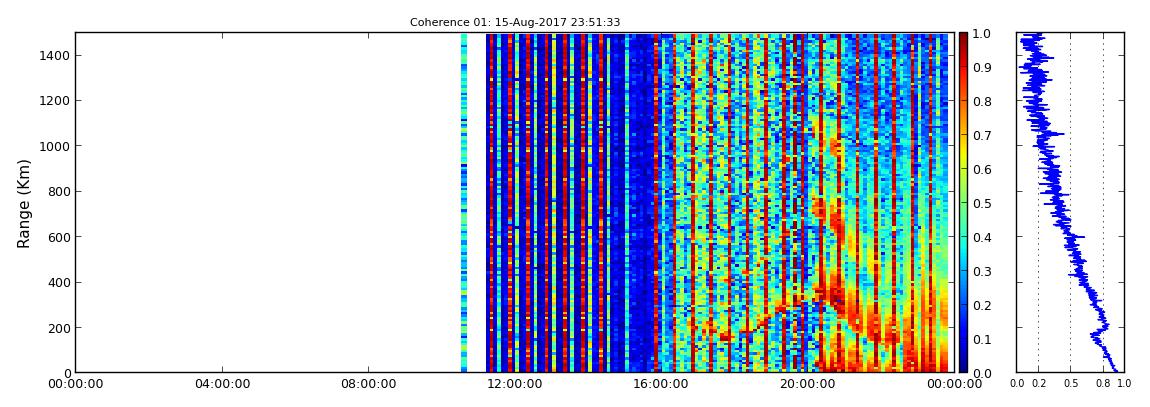Click the colorbar's 0.6 label

point(981,169)
